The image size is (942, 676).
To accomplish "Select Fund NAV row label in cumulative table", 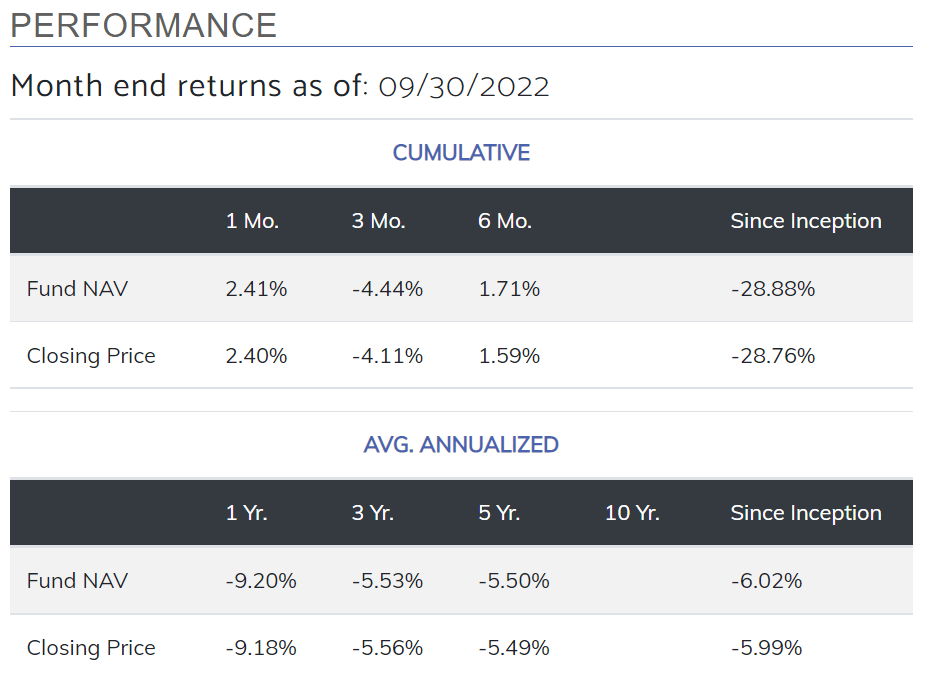I will (78, 289).
